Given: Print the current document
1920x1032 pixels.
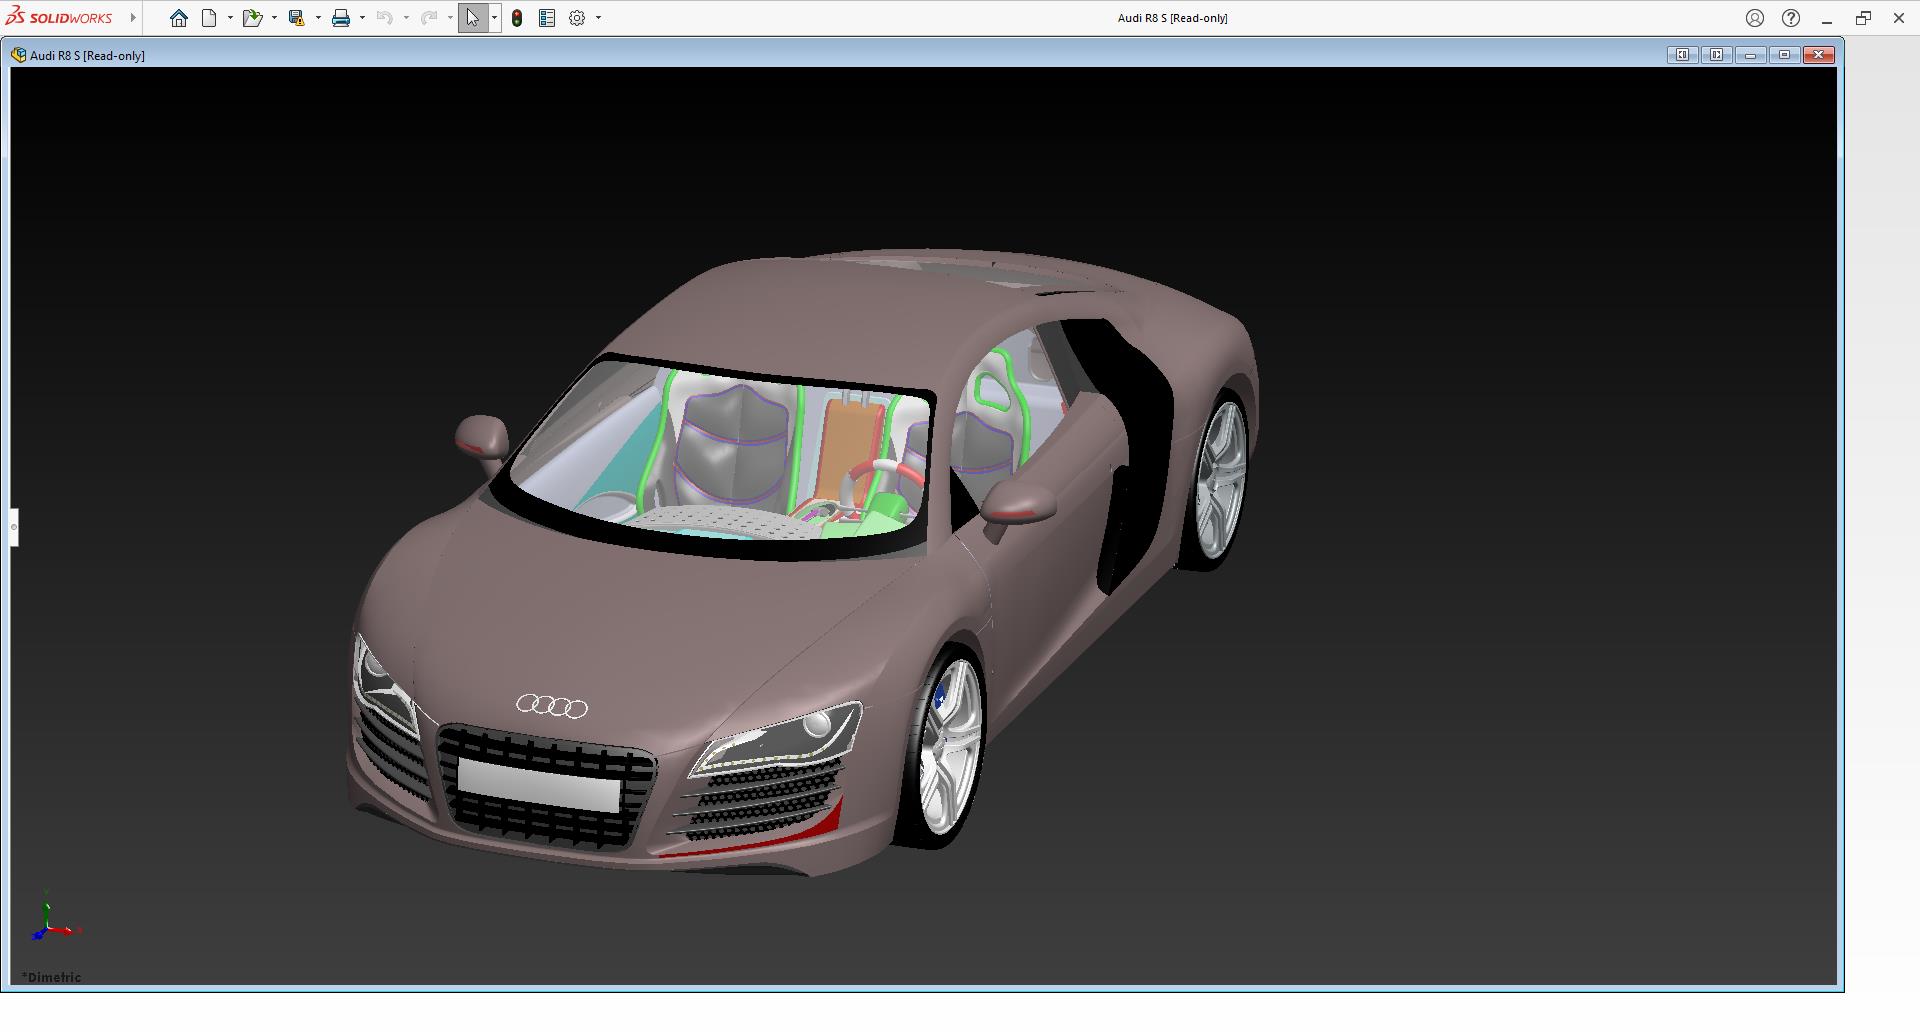Looking at the screenshot, I should pyautogui.click(x=341, y=18).
